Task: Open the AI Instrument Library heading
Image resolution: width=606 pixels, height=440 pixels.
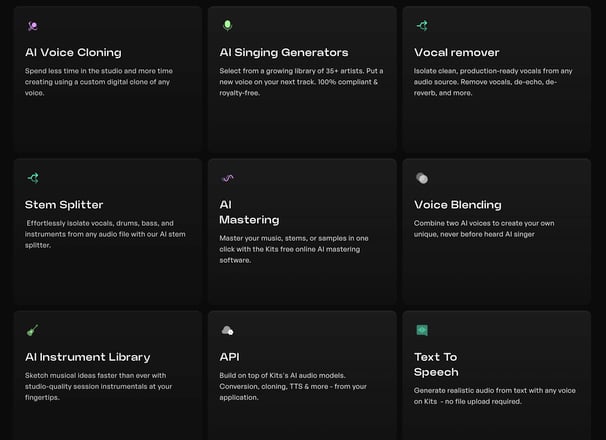Action: (88, 357)
